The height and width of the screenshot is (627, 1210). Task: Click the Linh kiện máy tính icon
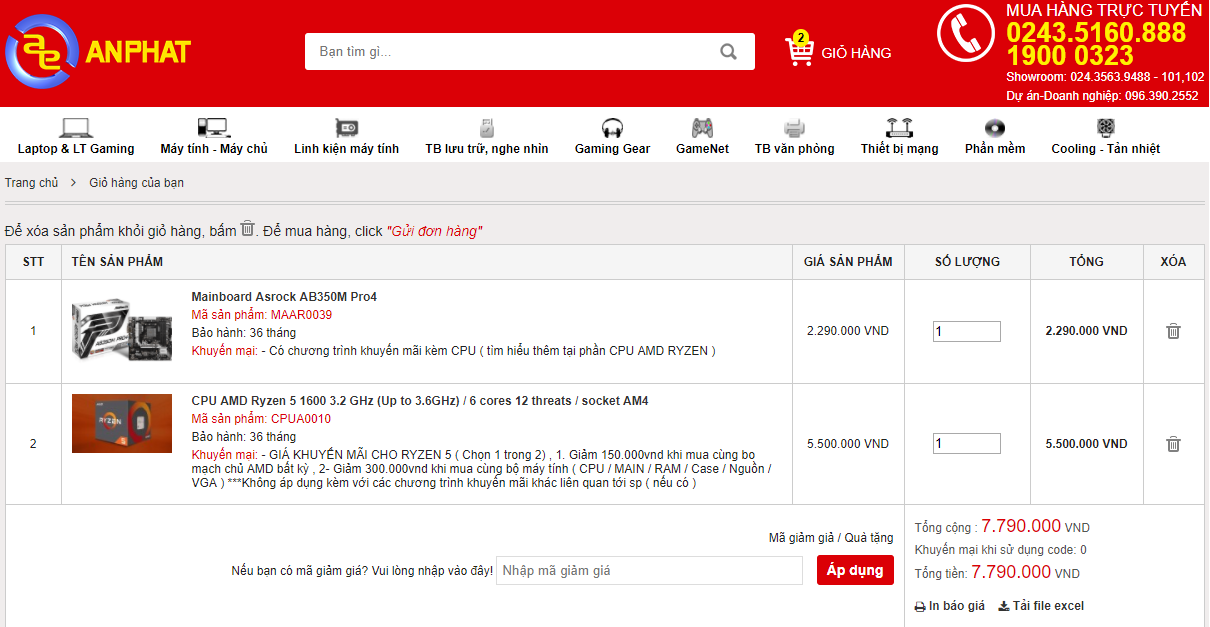pyautogui.click(x=346, y=128)
